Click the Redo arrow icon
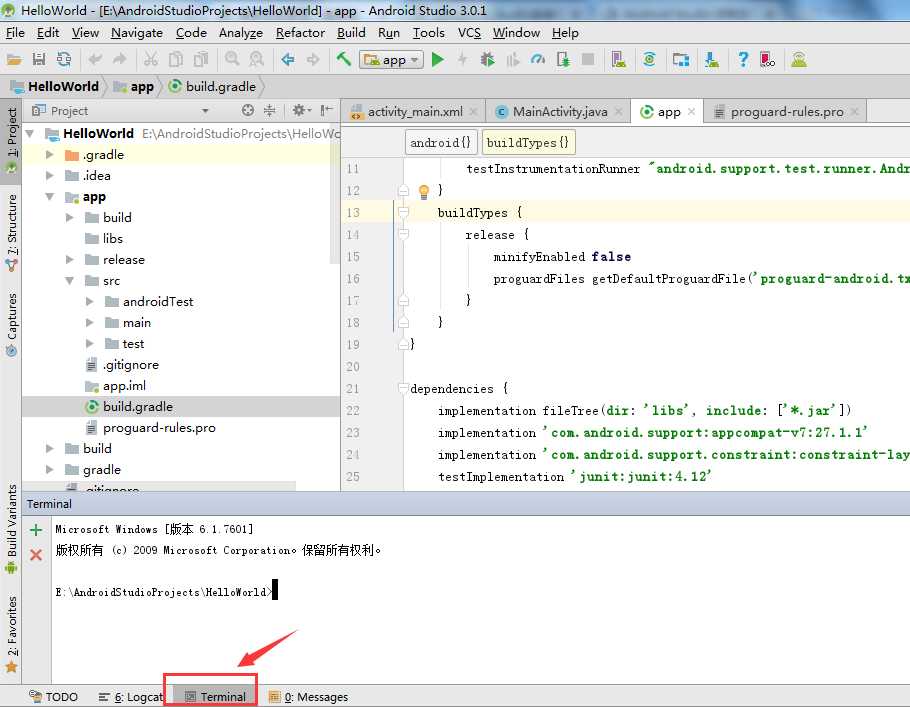Screen dimensions: 910x707 coord(120,59)
